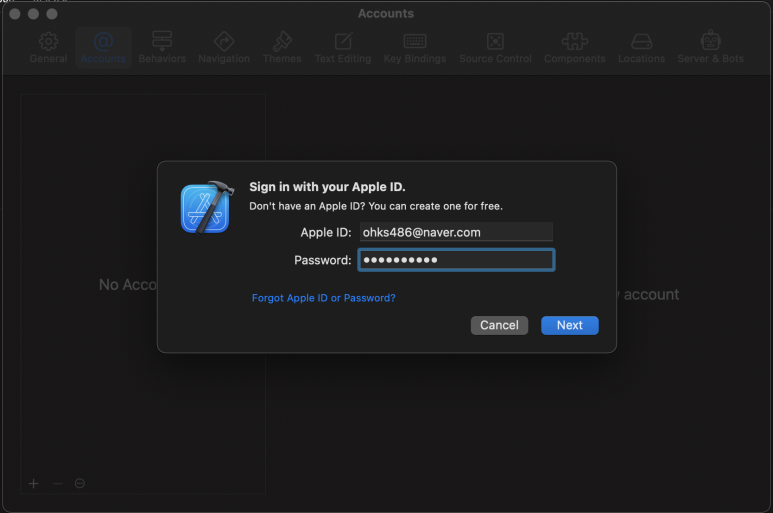The image size is (773, 513).
Task: Open the Key Bindings tab
Action: [415, 48]
